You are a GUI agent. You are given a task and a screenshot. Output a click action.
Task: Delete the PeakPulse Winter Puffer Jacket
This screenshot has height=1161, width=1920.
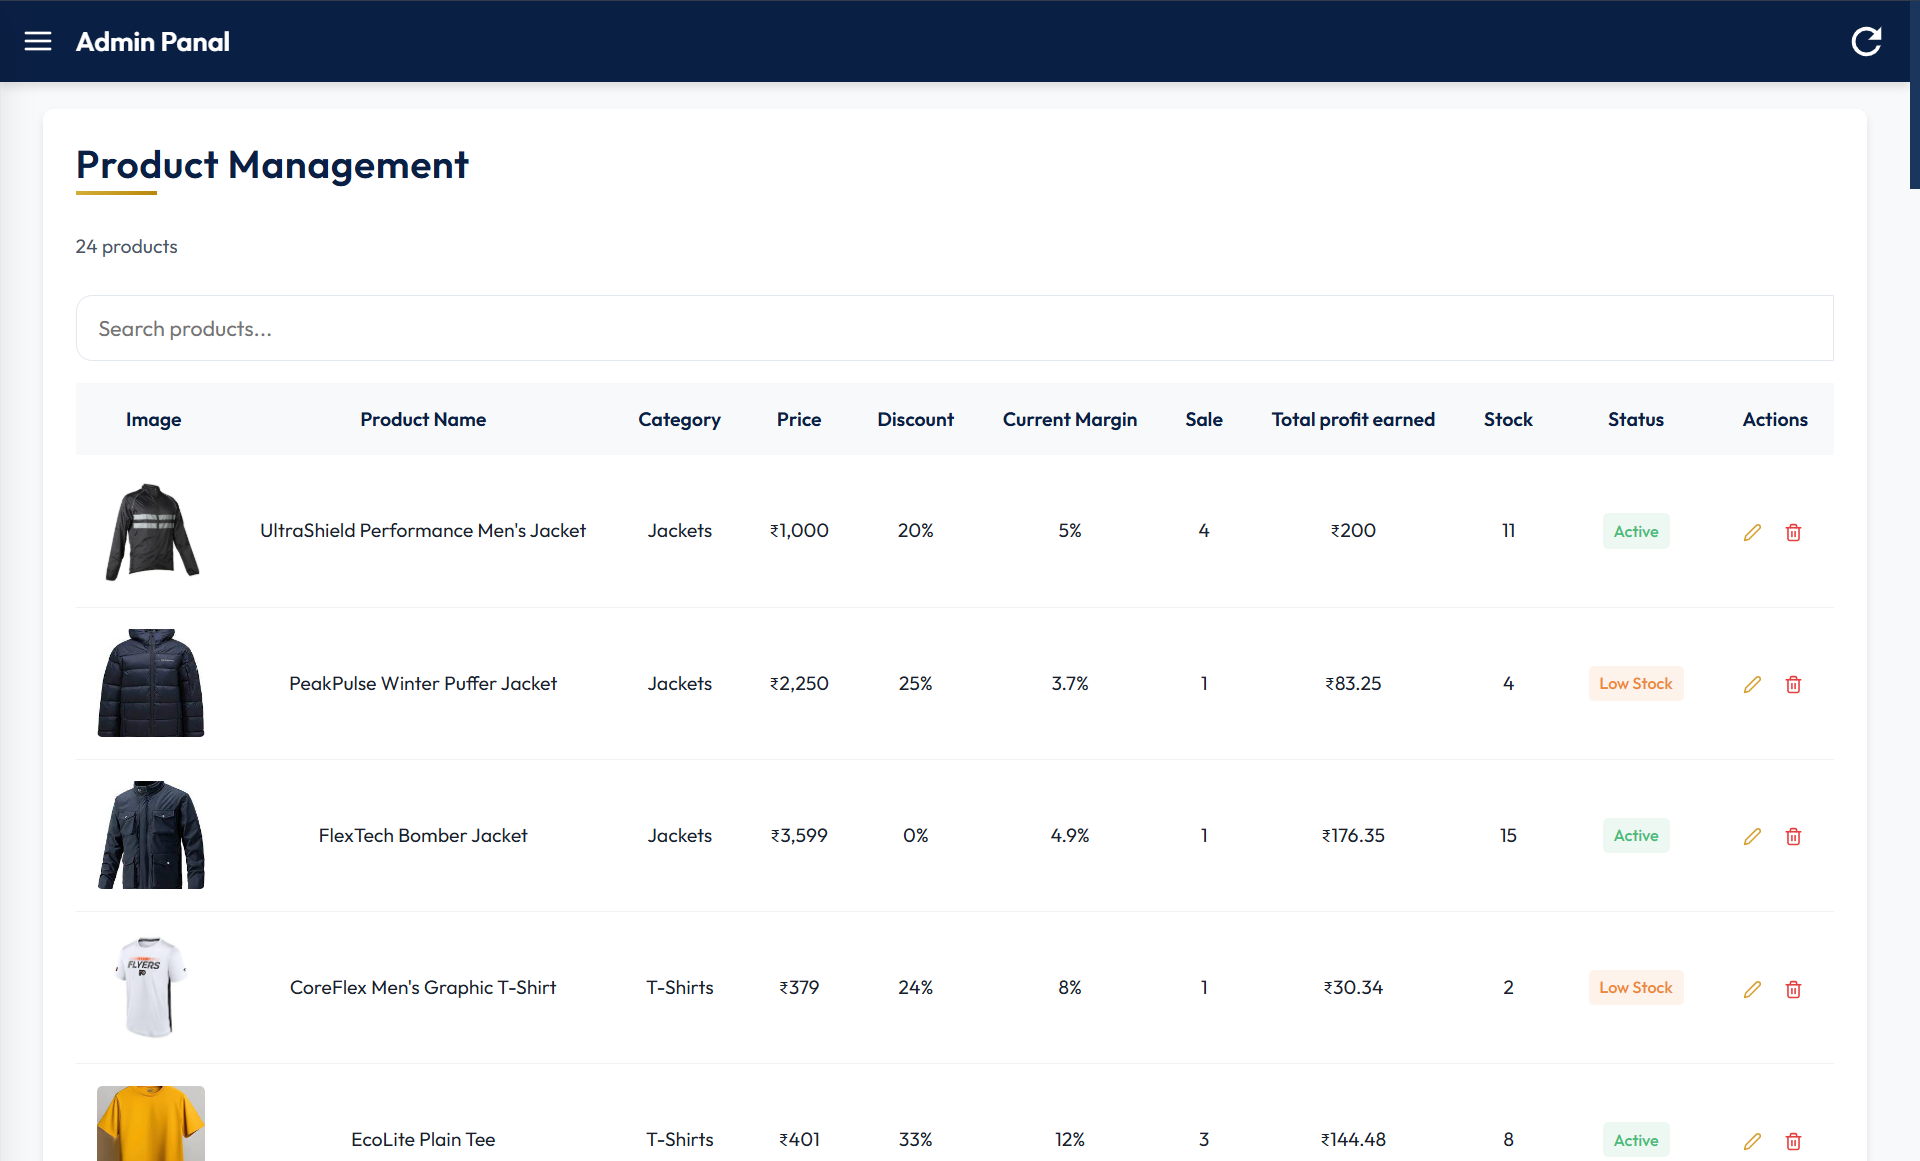[1793, 684]
